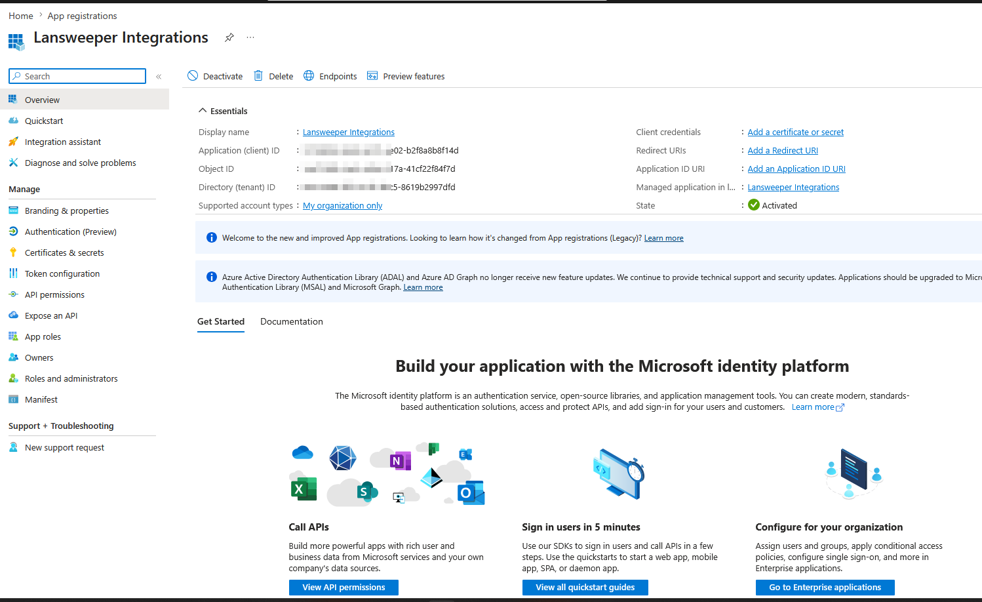Click the My organization only link

342,205
